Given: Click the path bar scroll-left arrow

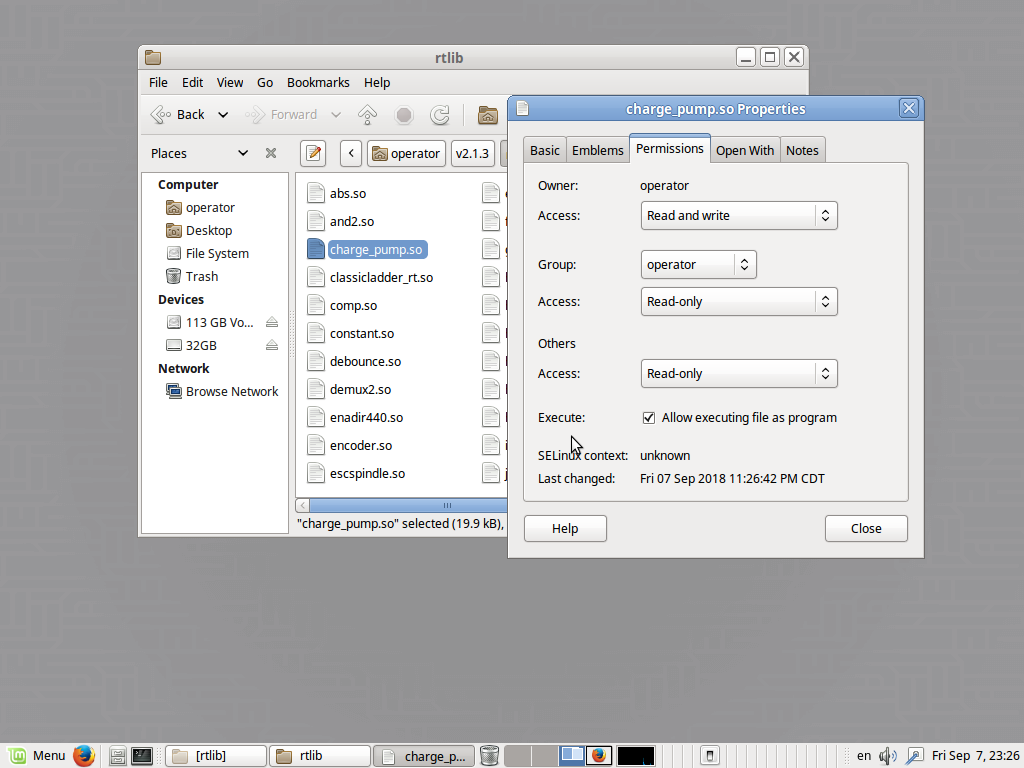Looking at the screenshot, I should [x=351, y=153].
